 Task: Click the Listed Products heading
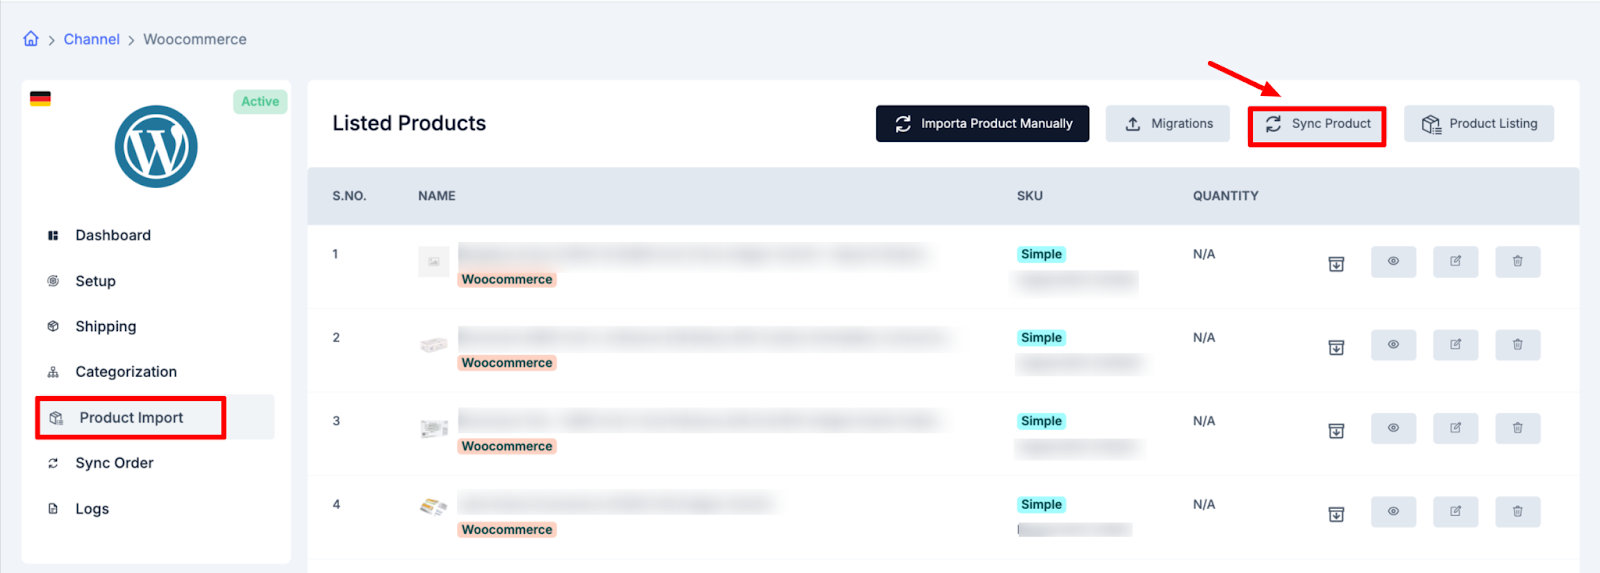point(409,123)
